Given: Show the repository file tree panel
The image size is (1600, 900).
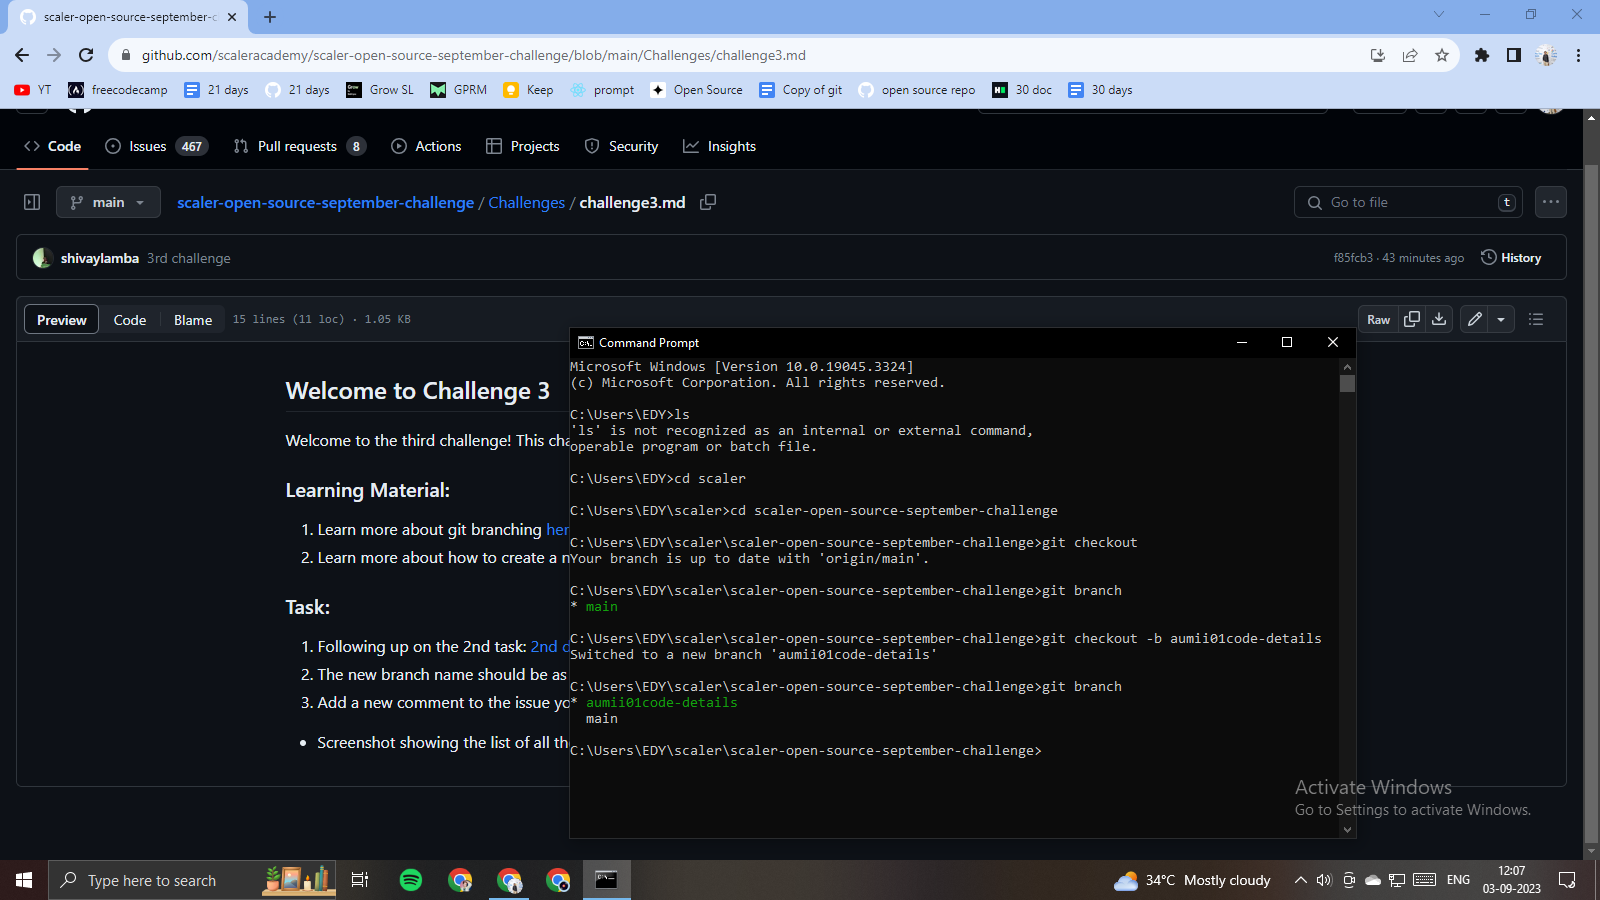Looking at the screenshot, I should coord(31,201).
